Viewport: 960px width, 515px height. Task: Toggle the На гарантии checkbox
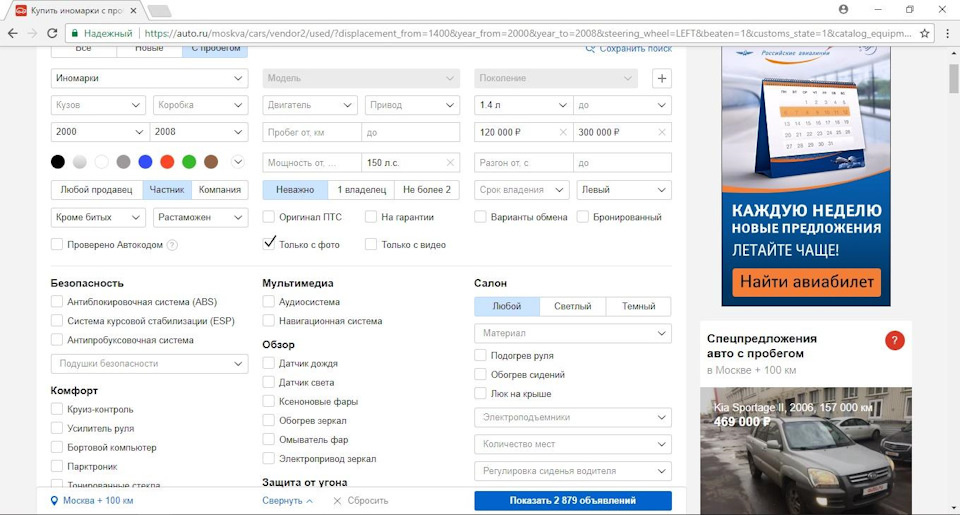point(370,217)
